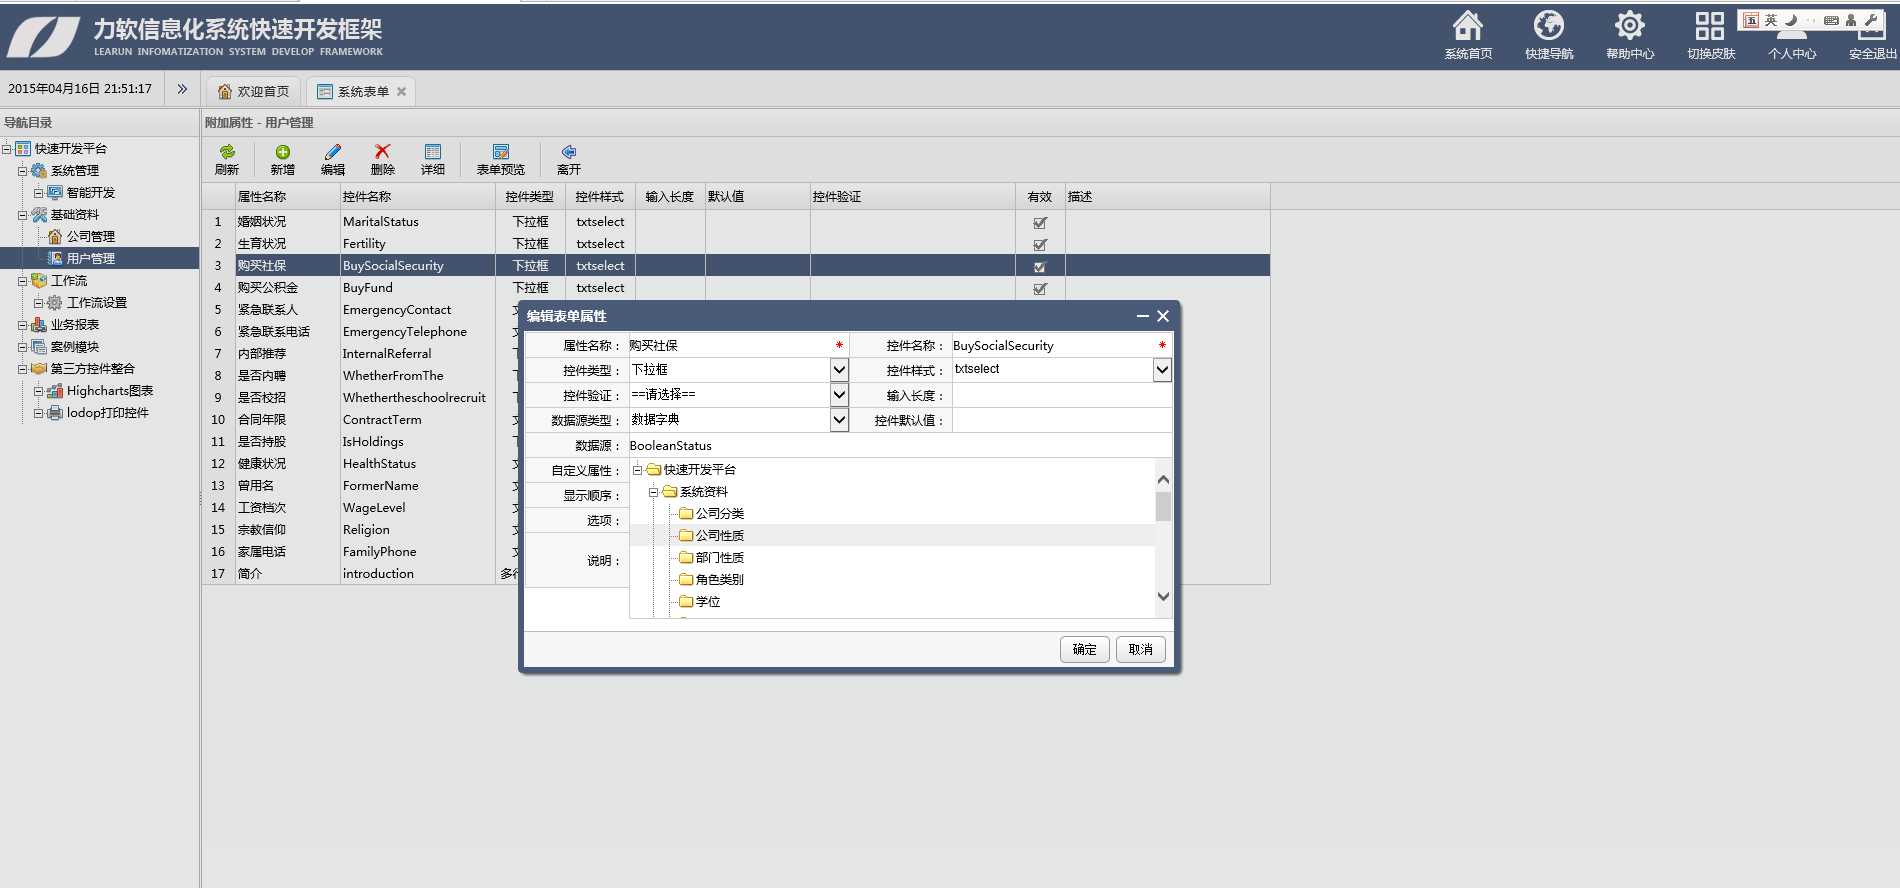Expand the 案例模块 tree node

tap(22, 347)
